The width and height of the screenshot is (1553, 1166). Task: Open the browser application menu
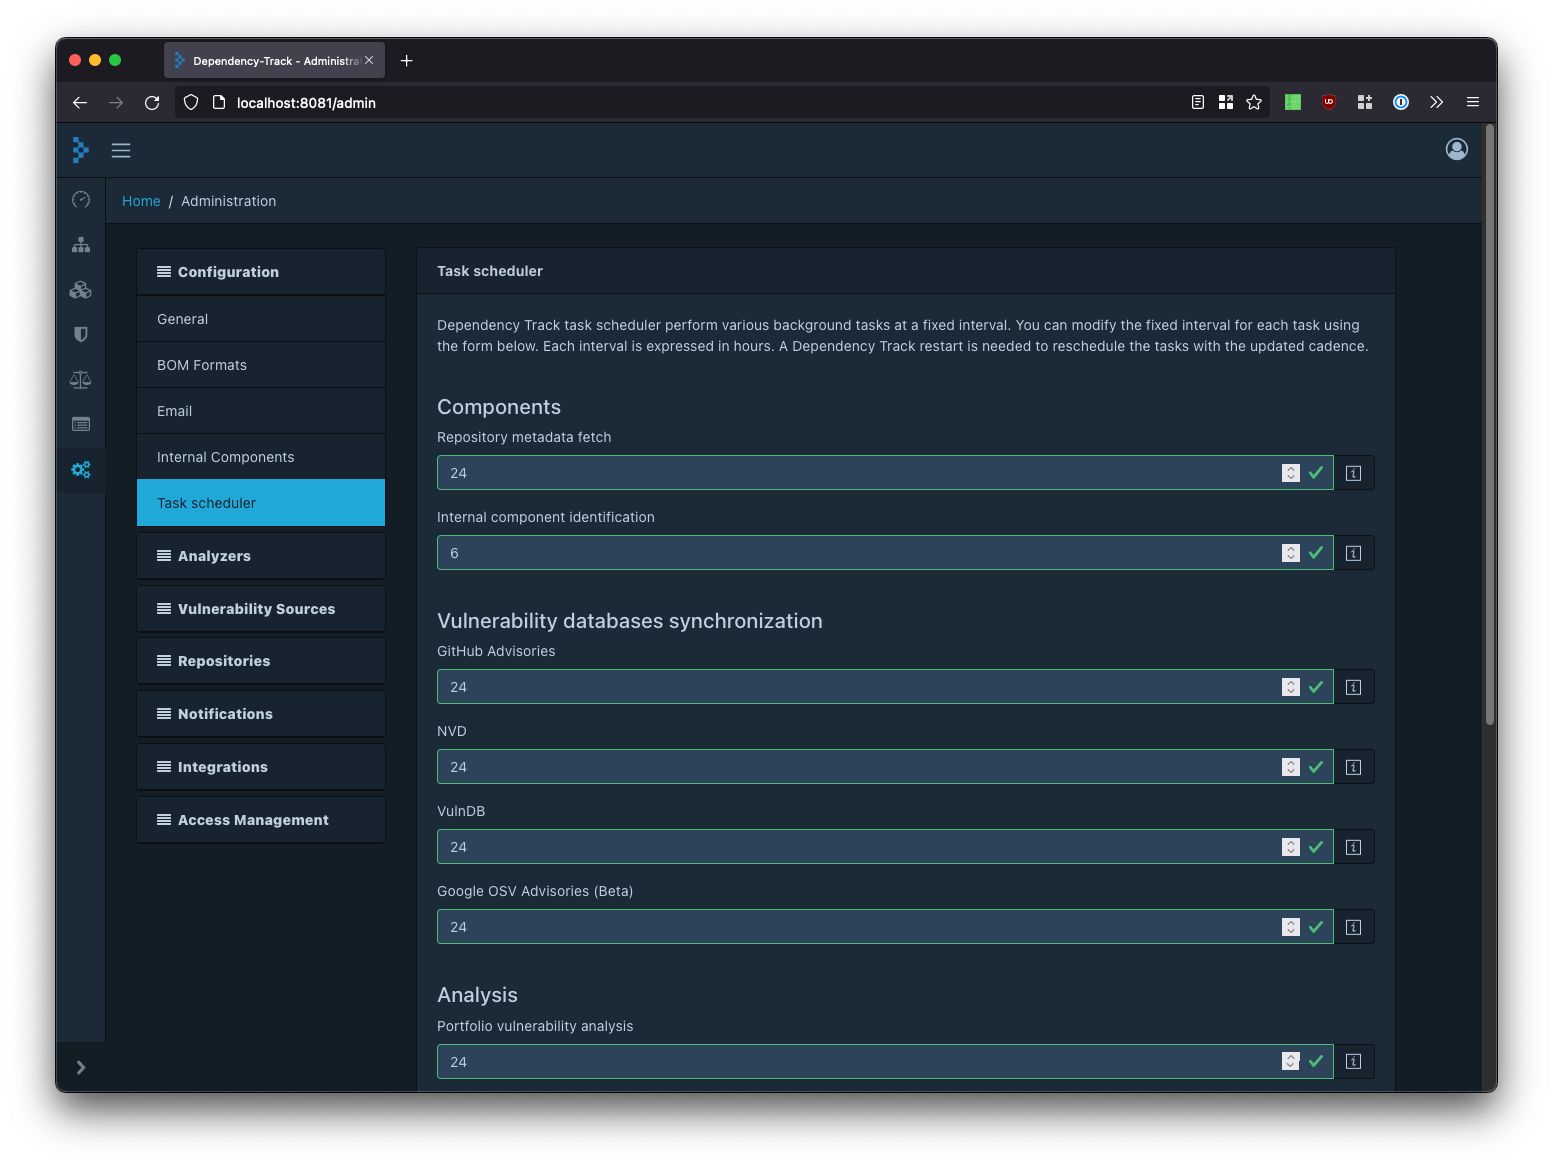point(1473,102)
